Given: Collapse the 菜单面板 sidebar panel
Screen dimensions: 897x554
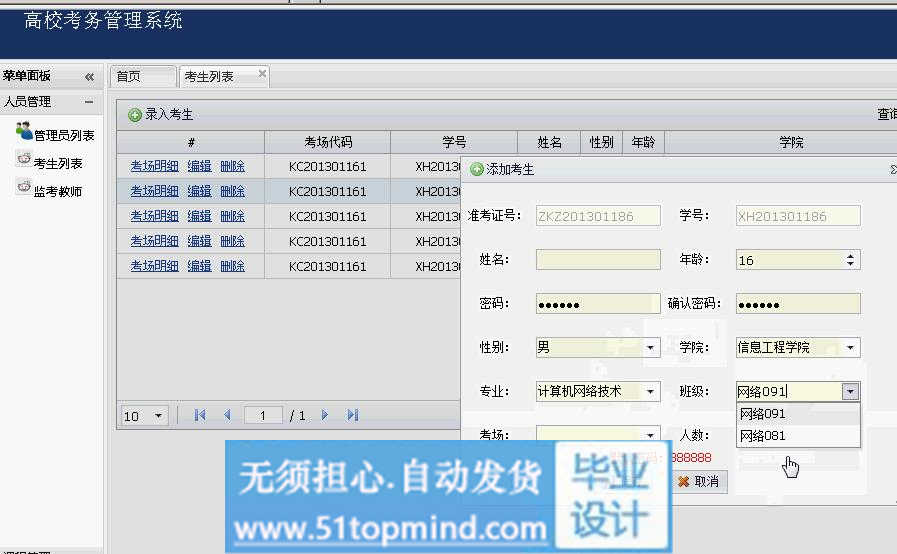Looking at the screenshot, I should 89,77.
